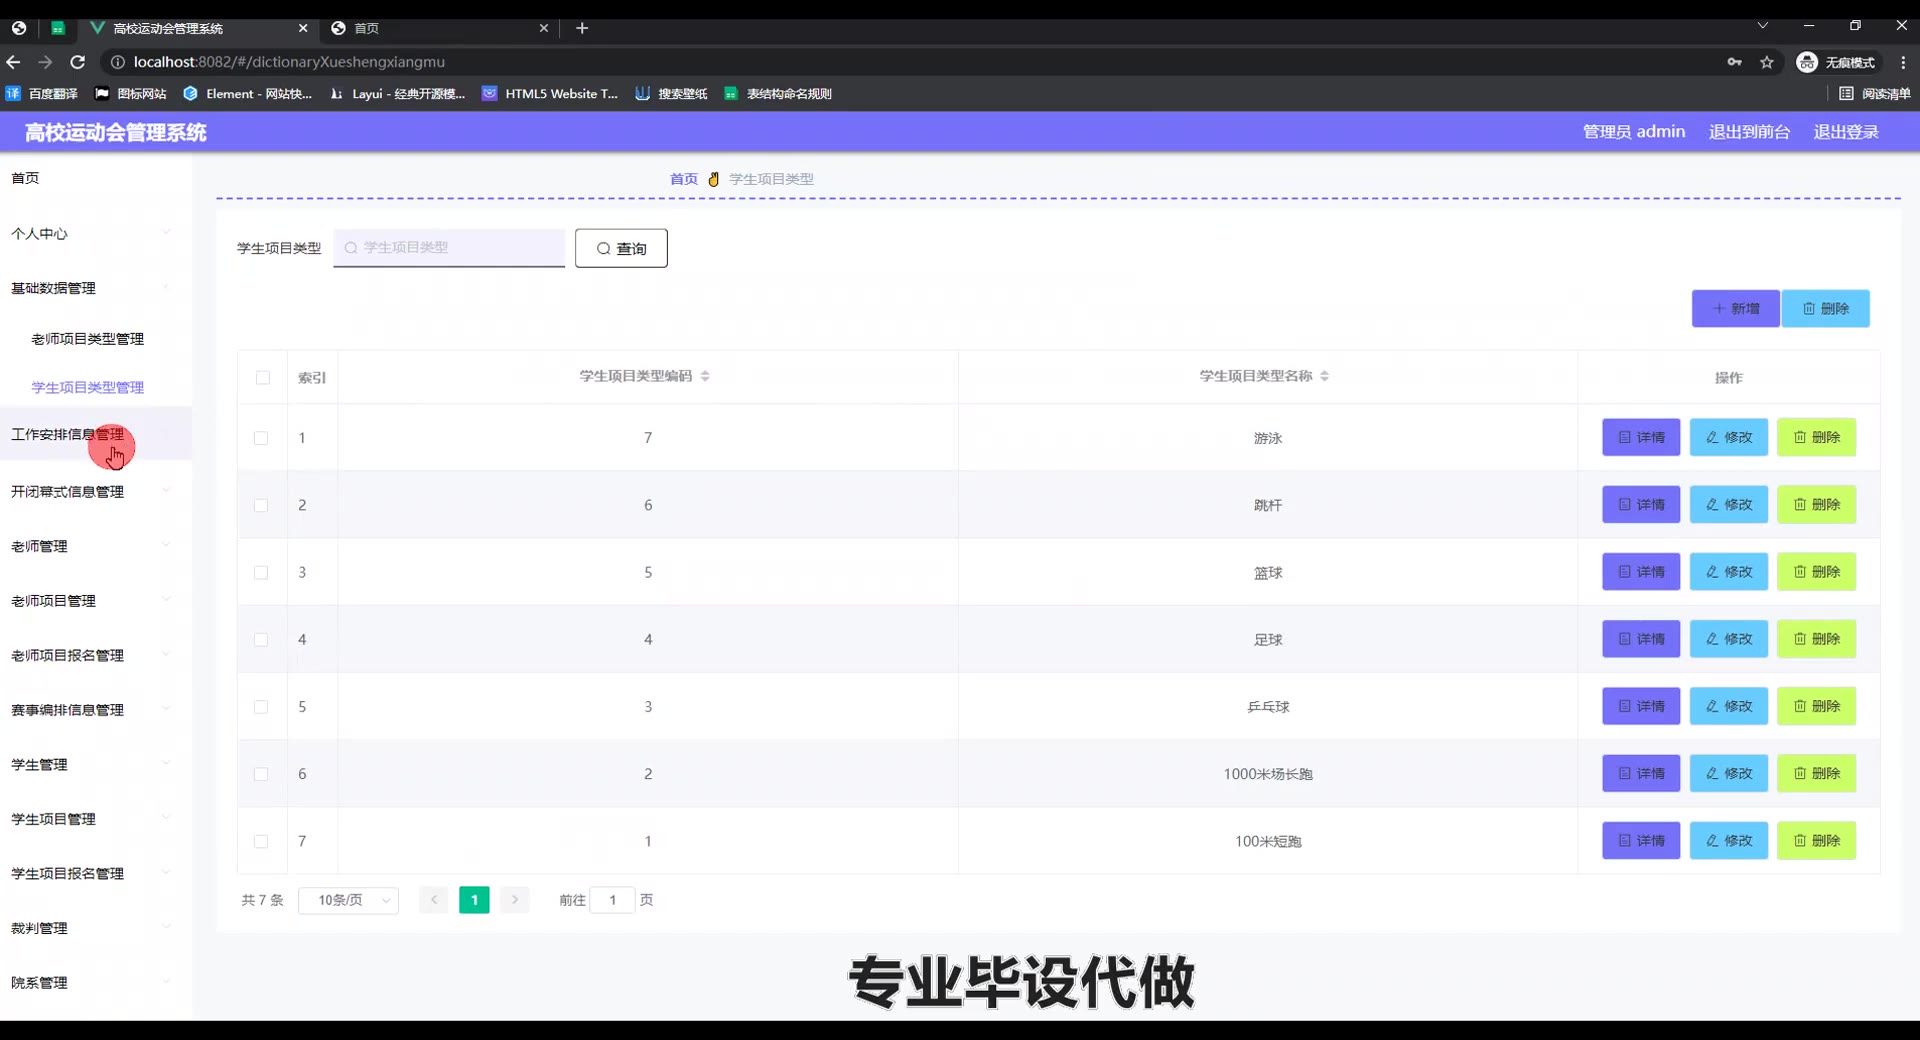
Task: Open the Layui bookmark
Action: point(398,94)
